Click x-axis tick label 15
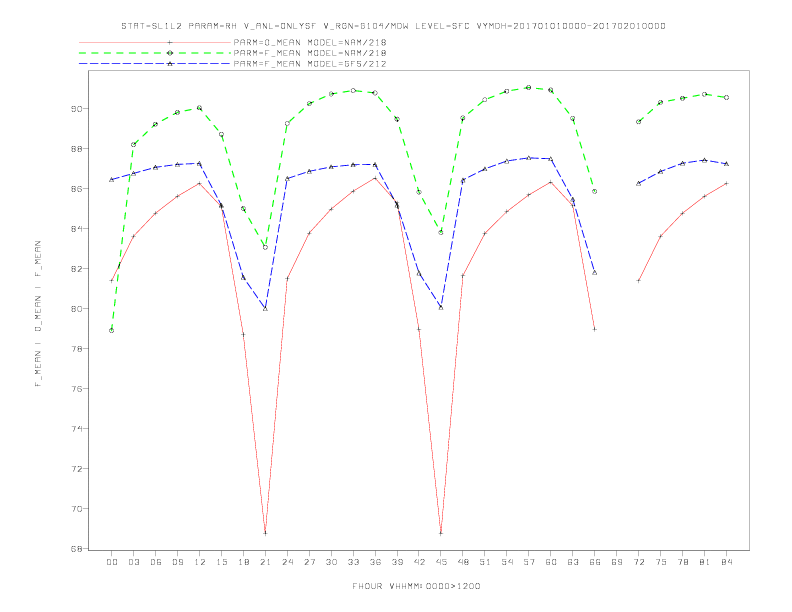 221,562
